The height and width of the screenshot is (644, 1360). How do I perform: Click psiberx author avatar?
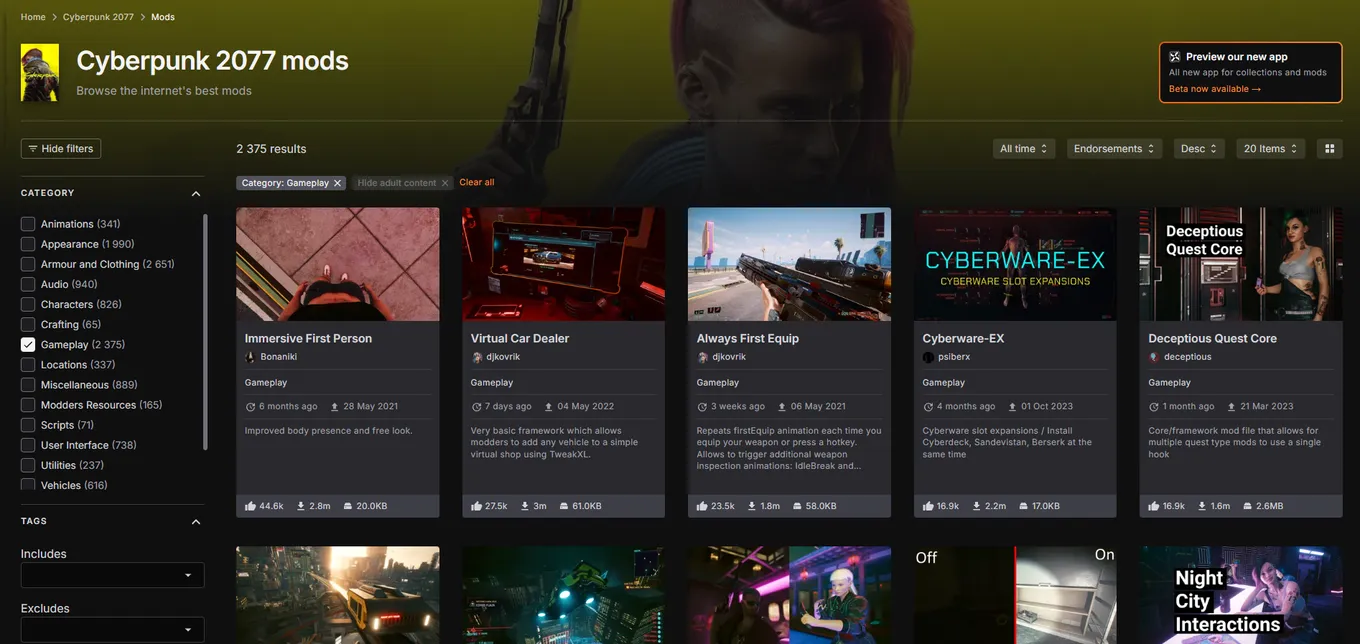[x=928, y=357]
